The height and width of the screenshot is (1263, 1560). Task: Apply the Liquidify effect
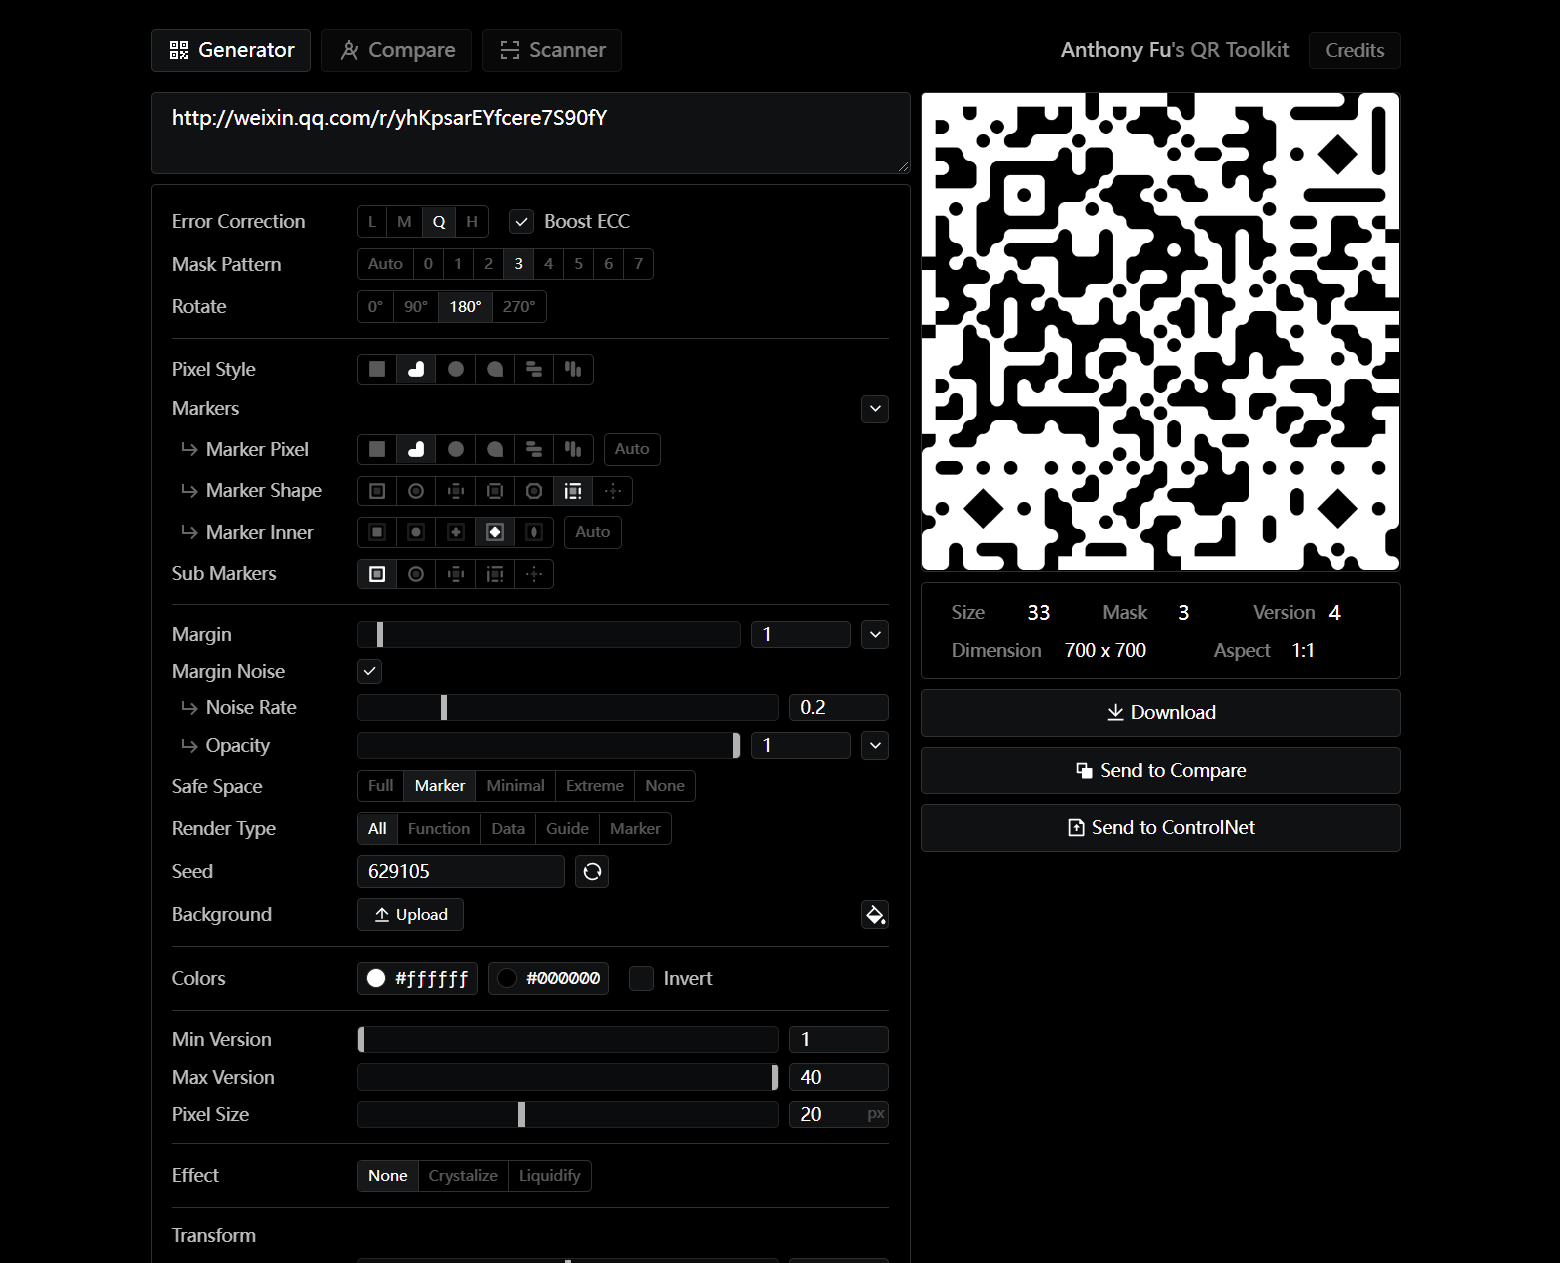pos(549,1176)
